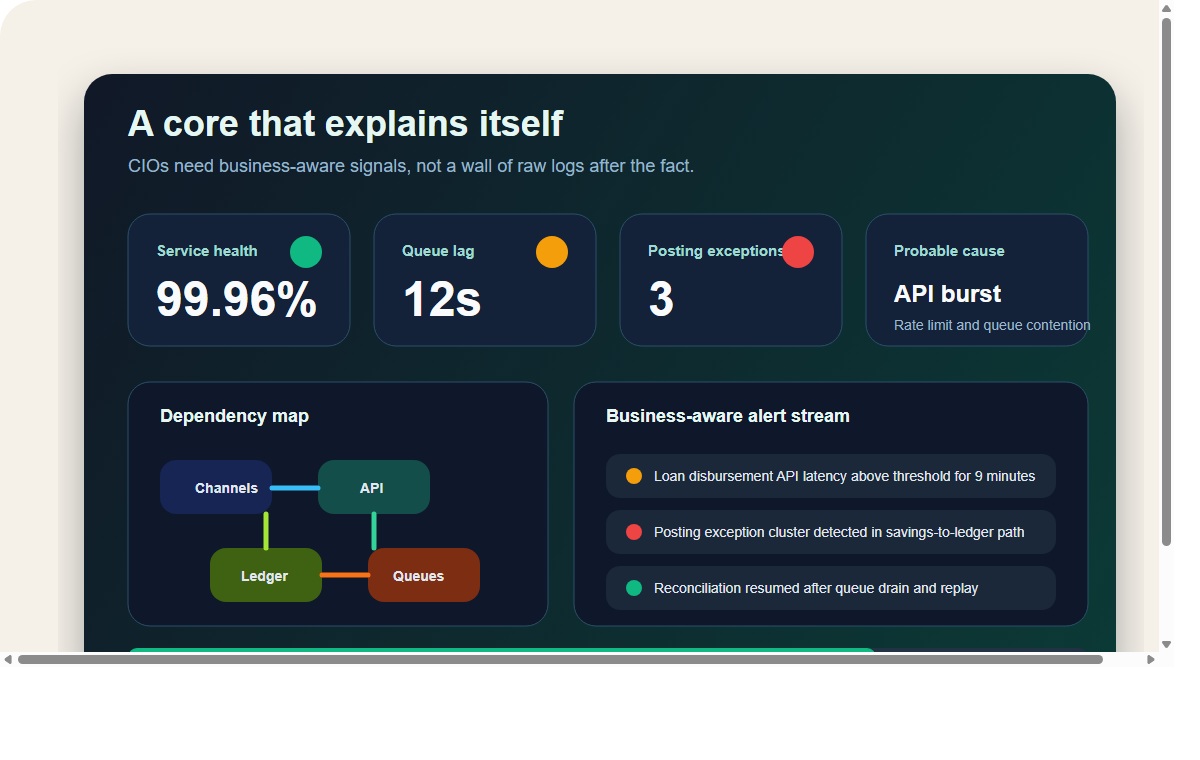This screenshot has width=1200, height=760.
Task: Select the Ledger node
Action: click(x=265, y=575)
